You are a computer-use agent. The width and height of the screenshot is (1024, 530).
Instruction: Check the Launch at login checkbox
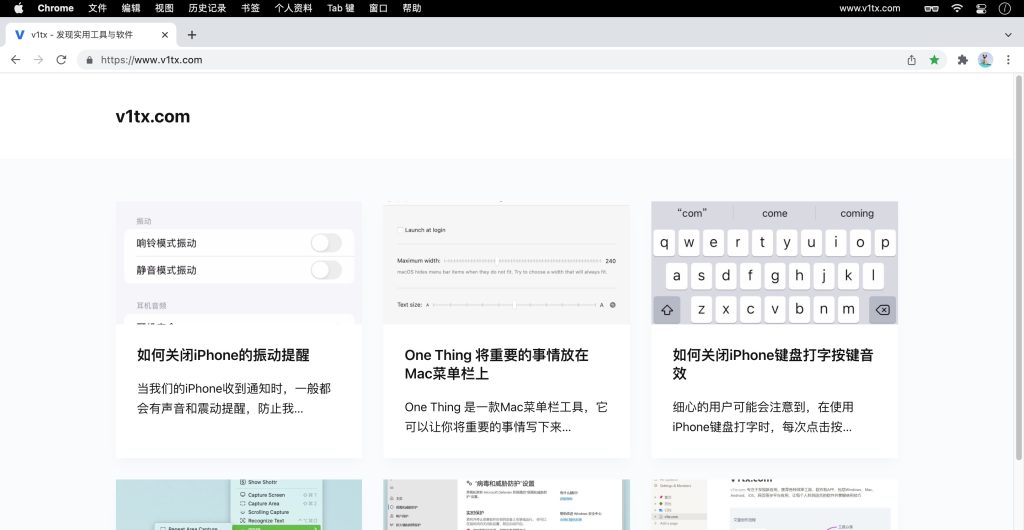pos(400,230)
